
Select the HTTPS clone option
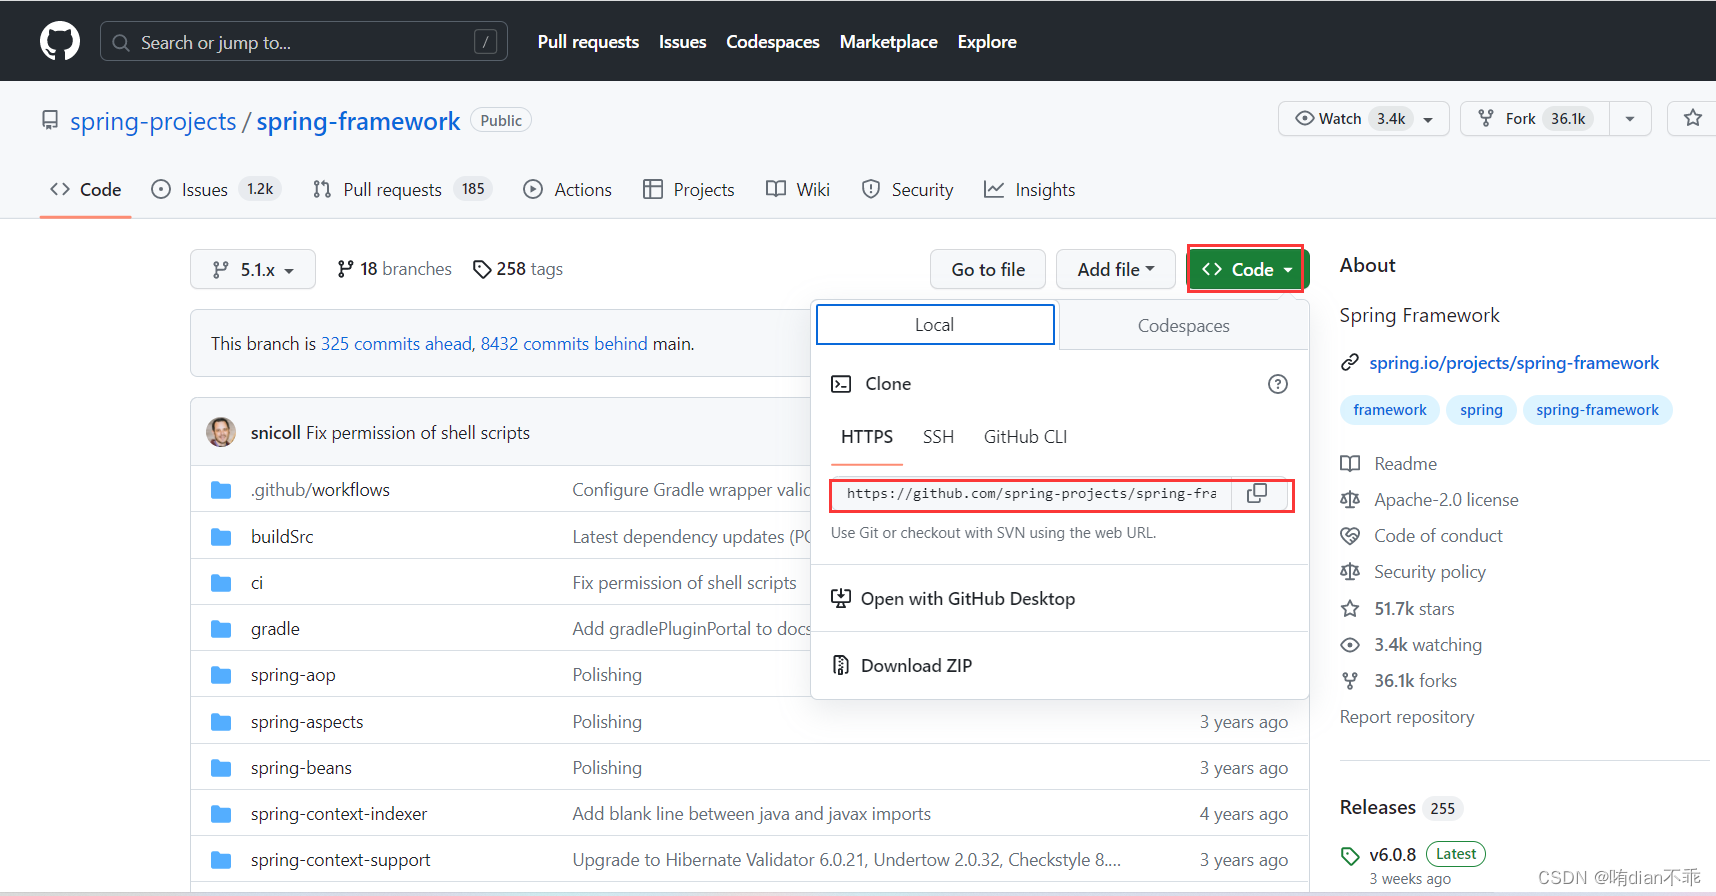[867, 437]
